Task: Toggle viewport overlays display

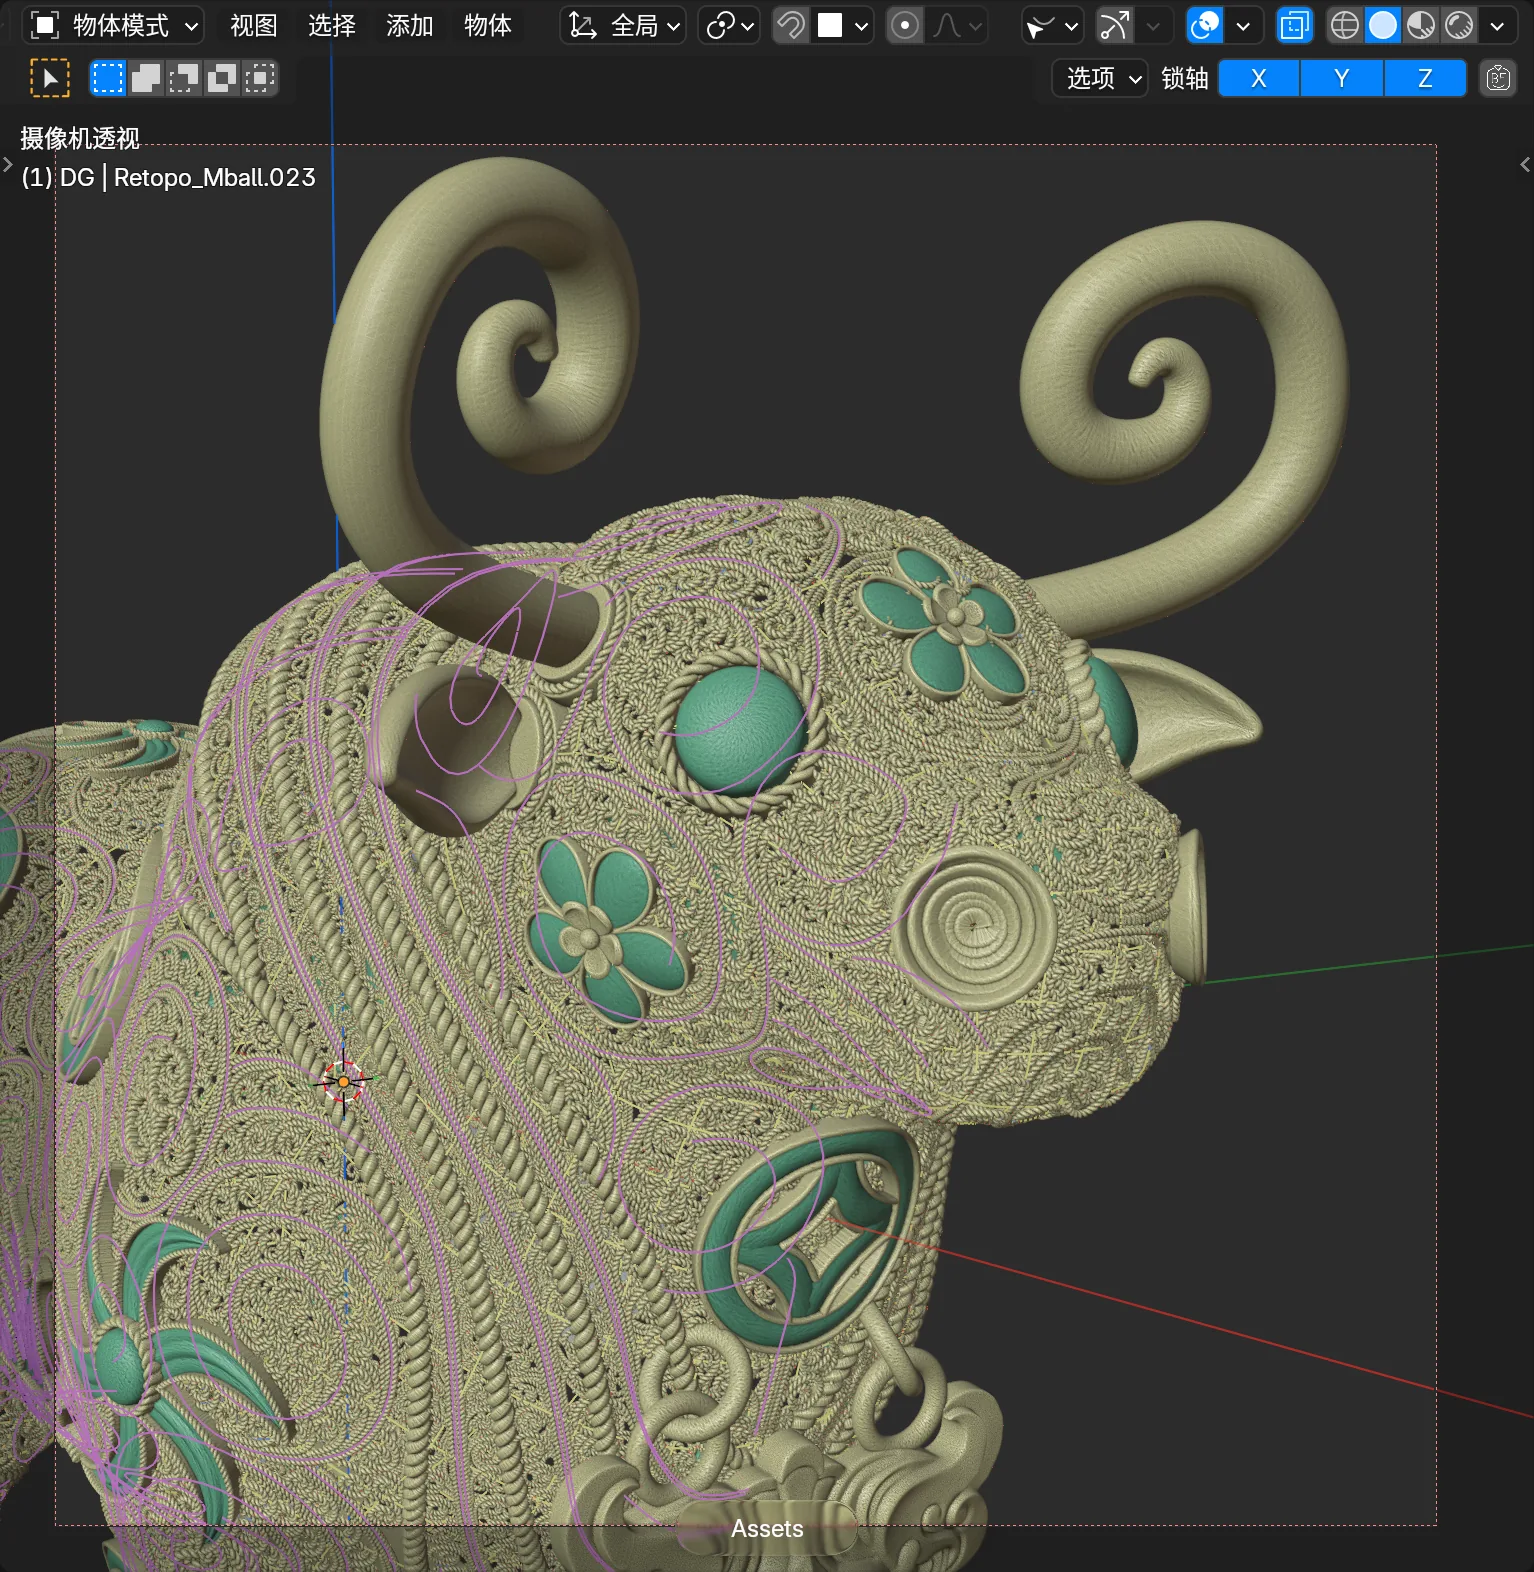Action: [1205, 25]
